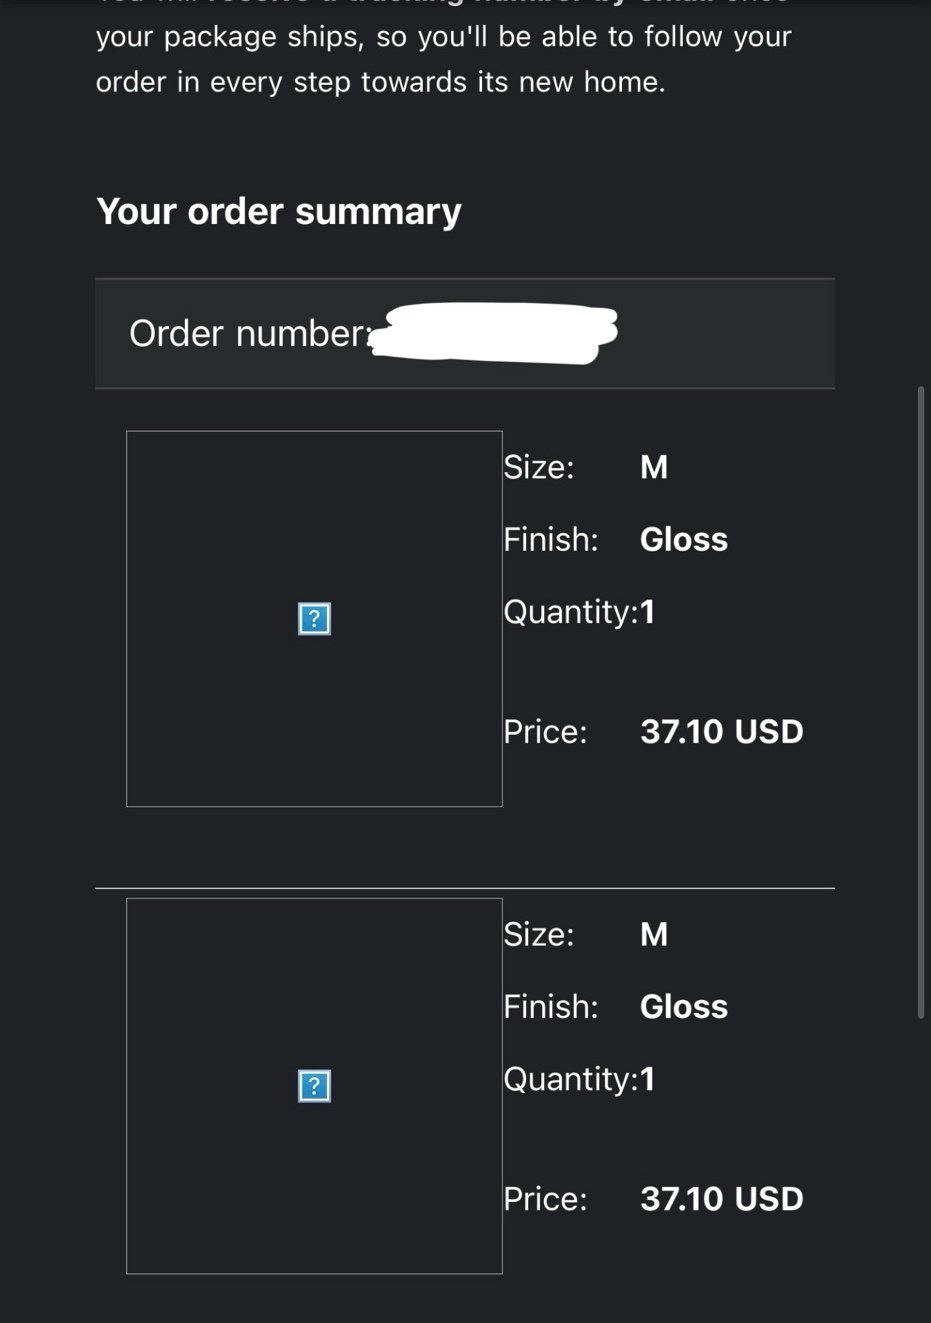
Task: Click the first item's Size value M
Action: click(654, 467)
